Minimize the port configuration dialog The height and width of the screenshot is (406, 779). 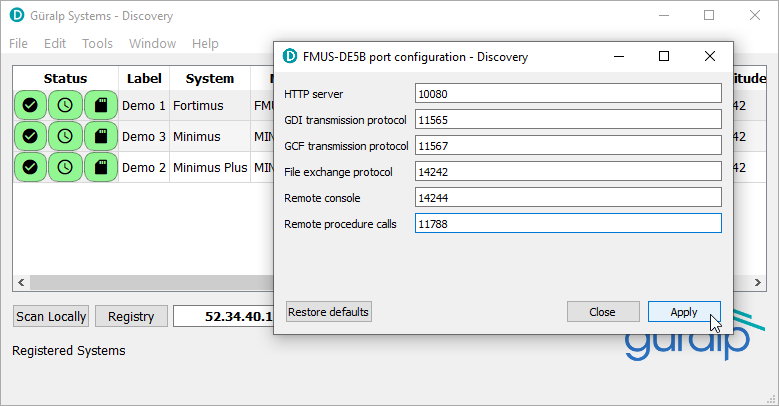click(619, 56)
